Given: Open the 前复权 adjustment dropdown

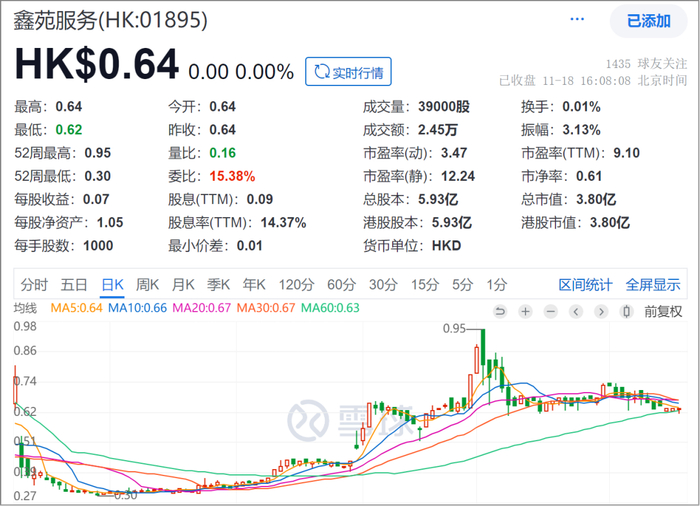Looking at the screenshot, I should tap(663, 311).
